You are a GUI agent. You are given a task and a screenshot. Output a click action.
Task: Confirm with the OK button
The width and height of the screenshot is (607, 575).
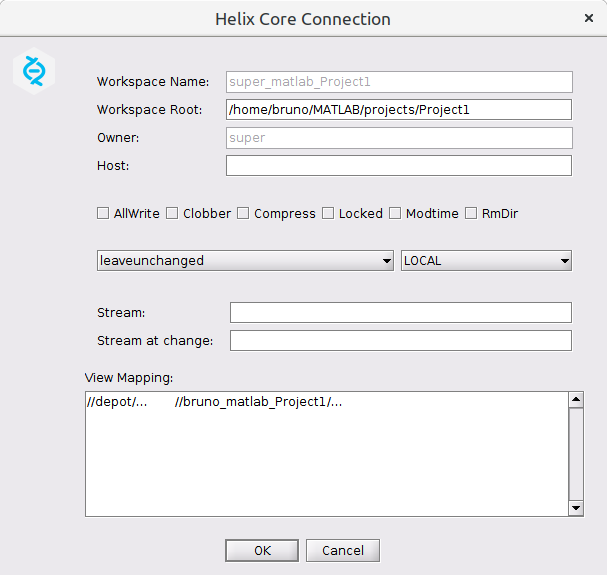pyautogui.click(x=262, y=550)
